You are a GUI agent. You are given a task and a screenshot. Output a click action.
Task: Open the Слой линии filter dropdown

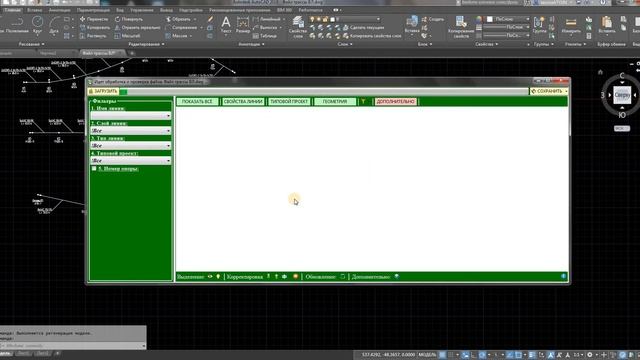[x=131, y=131]
